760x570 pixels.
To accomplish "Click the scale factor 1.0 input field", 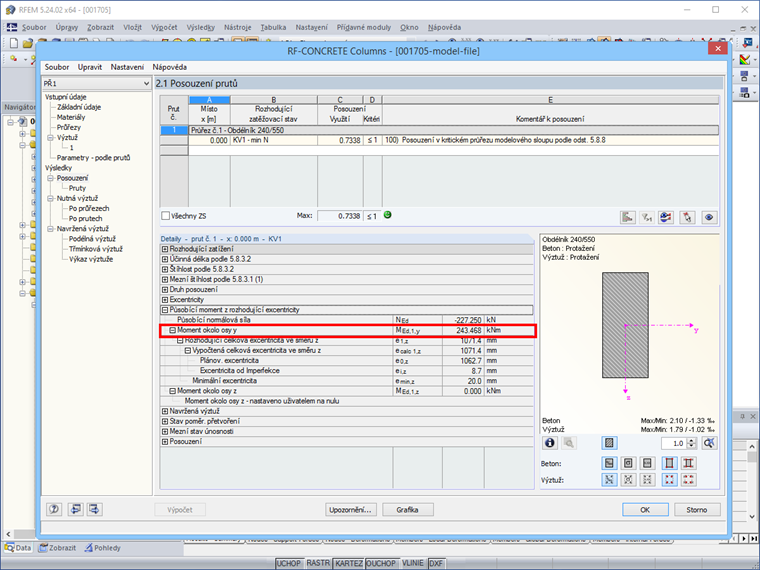I will (x=674, y=443).
